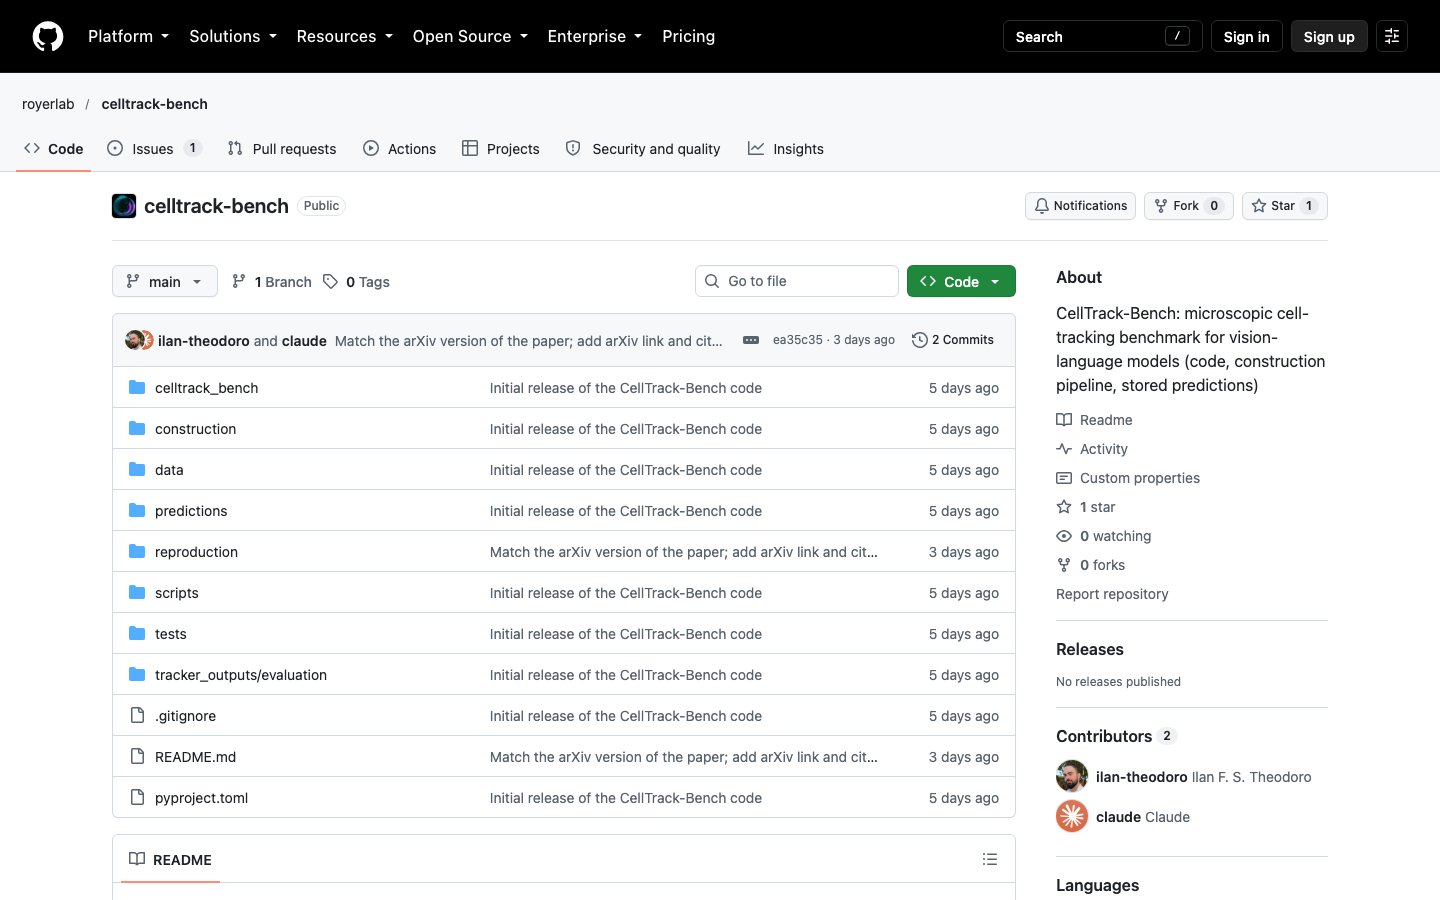Open the Pricing link
This screenshot has height=900, width=1440.
pyautogui.click(x=688, y=36)
